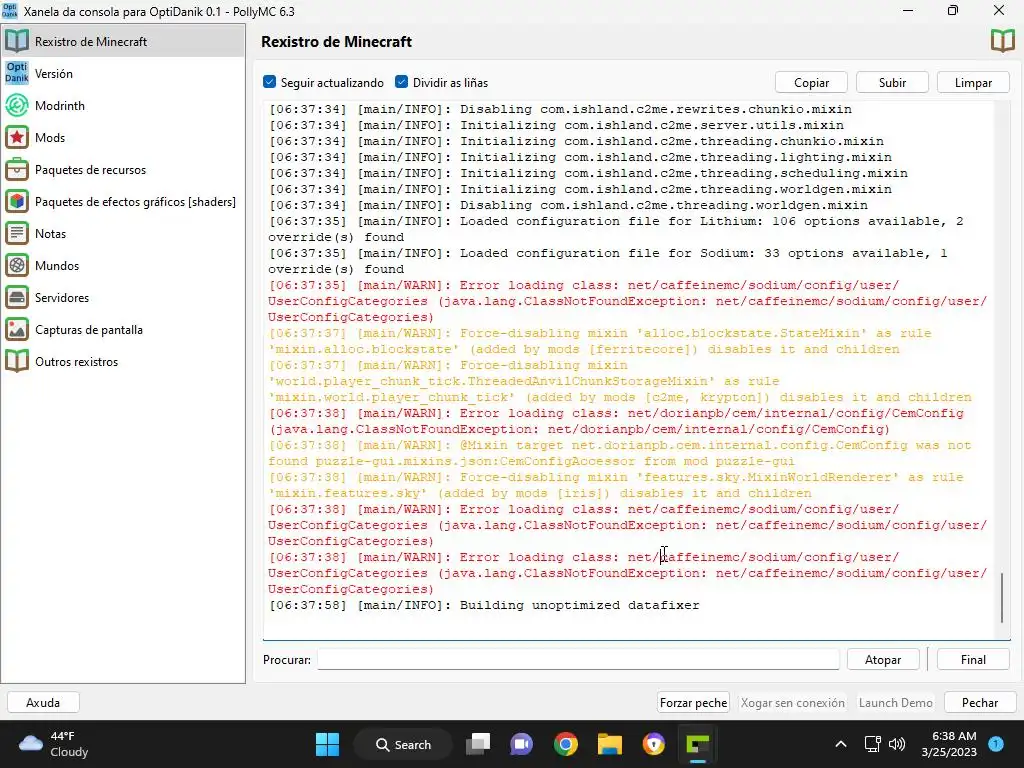
Task: Toggle Dividir as liñas checkbox
Action: [402, 82]
